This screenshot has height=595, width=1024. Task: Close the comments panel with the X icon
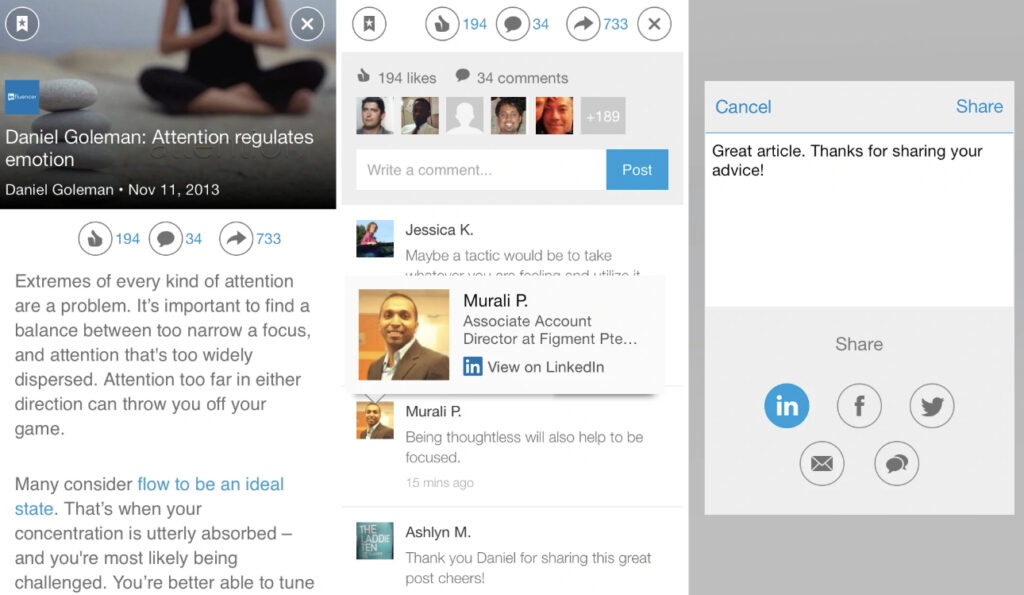pyautogui.click(x=654, y=24)
